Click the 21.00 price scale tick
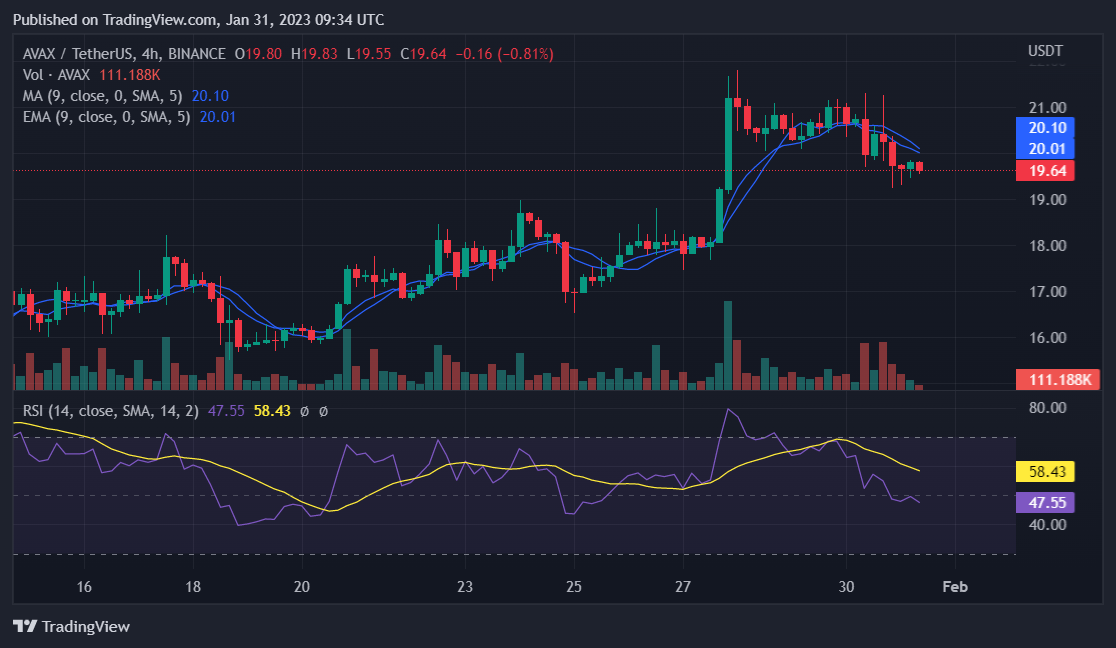Image resolution: width=1116 pixels, height=648 pixels. (1048, 108)
